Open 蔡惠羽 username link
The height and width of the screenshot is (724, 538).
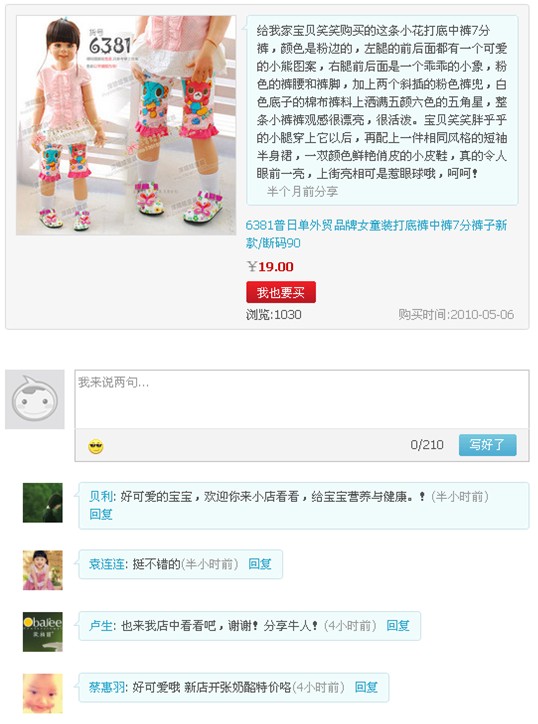[x=107, y=687]
